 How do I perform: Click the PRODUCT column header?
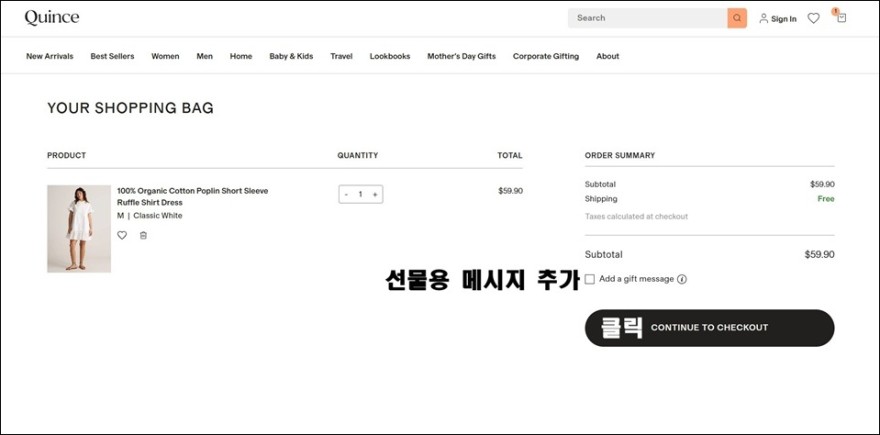tap(66, 155)
